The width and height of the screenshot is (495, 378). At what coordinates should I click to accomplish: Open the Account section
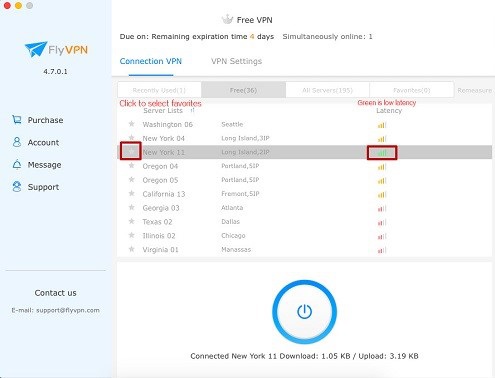(x=36, y=142)
